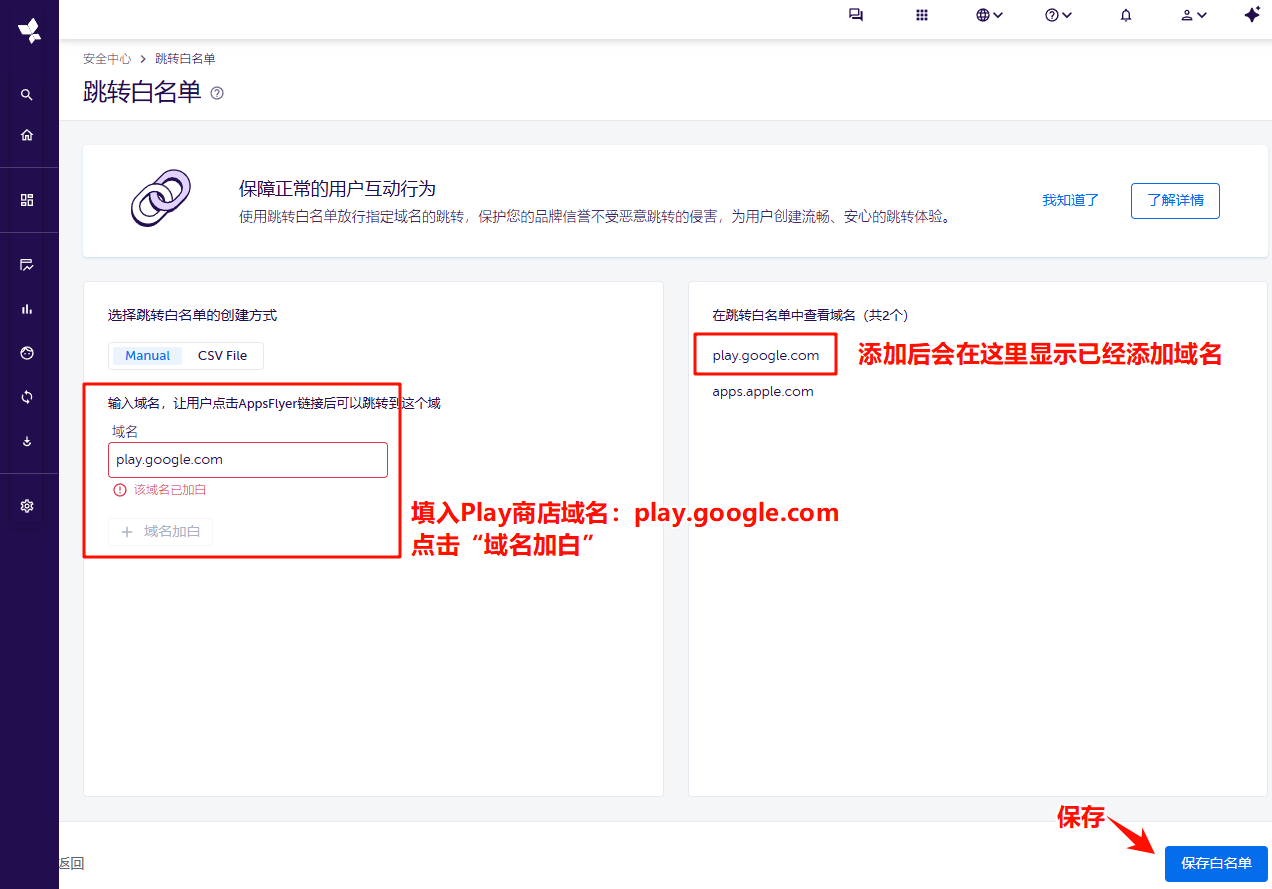This screenshot has height=889, width=1272.
Task: Click the 保障正常的用户互动行为 heading
Action: pos(337,189)
